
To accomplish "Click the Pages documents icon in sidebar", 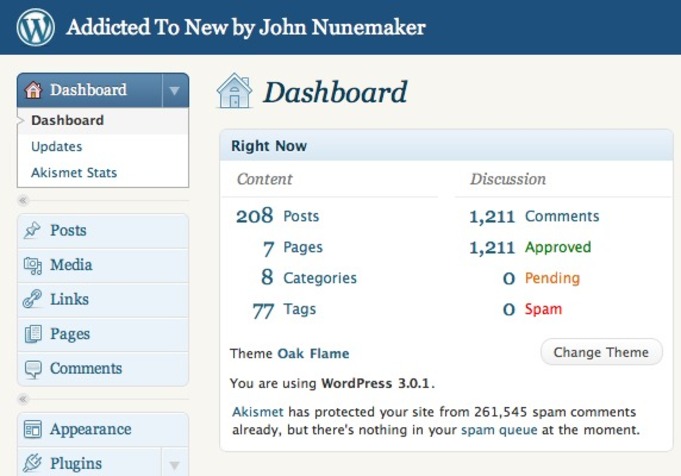I will click(x=33, y=334).
